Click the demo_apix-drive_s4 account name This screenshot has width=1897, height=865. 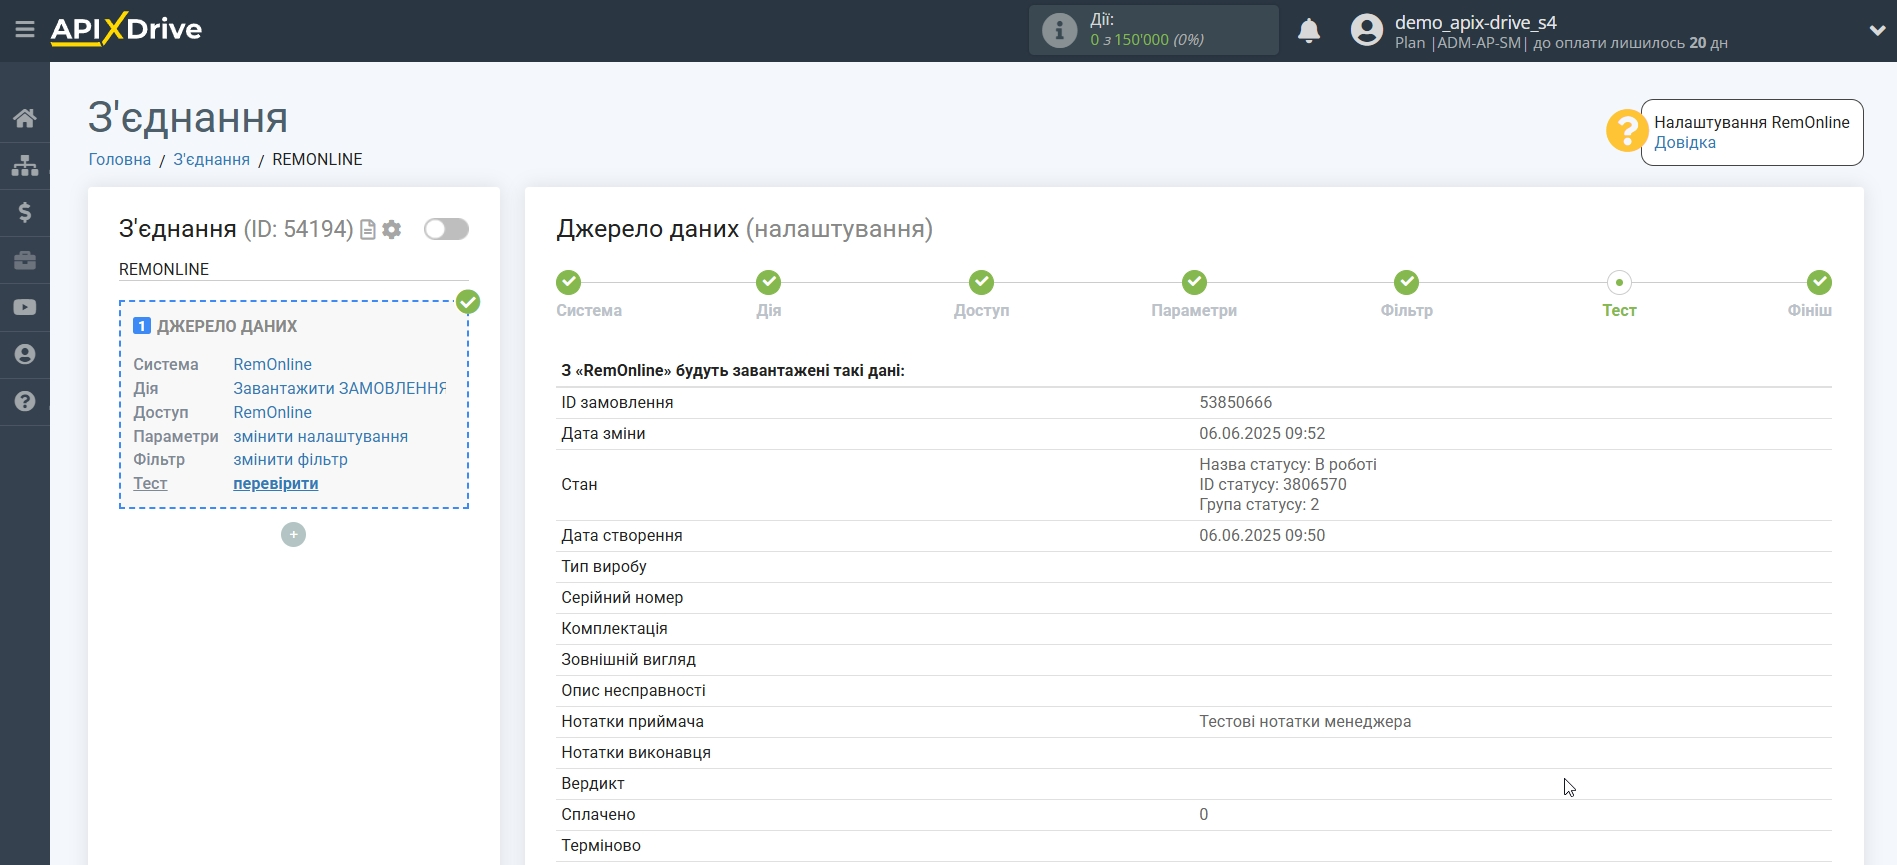1476,22
